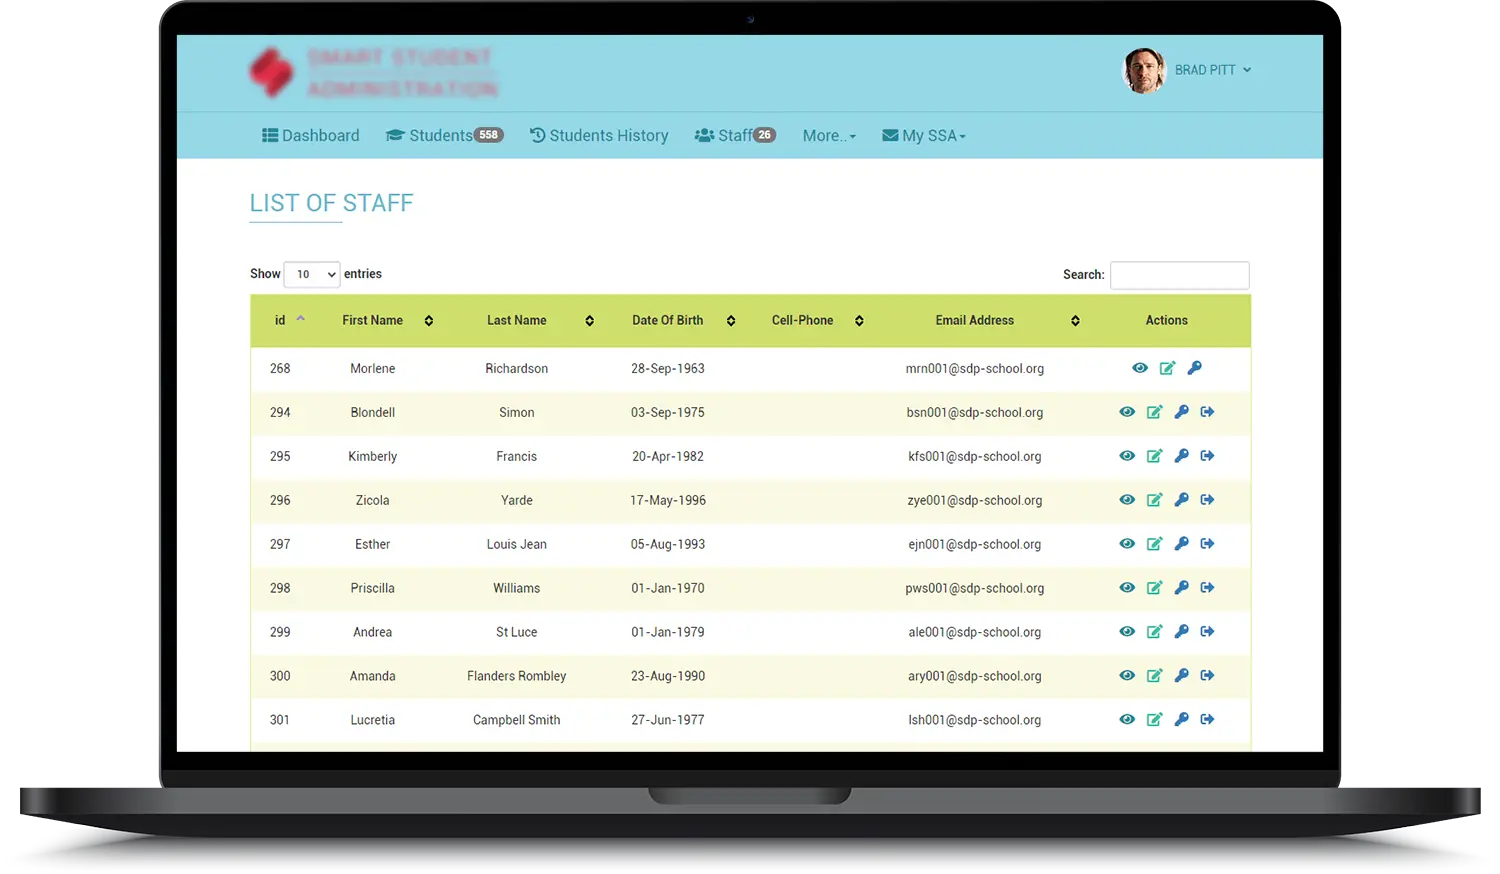Open the My SSA dropdown menu
Screen dimensions: 1500x874
[x=924, y=136]
